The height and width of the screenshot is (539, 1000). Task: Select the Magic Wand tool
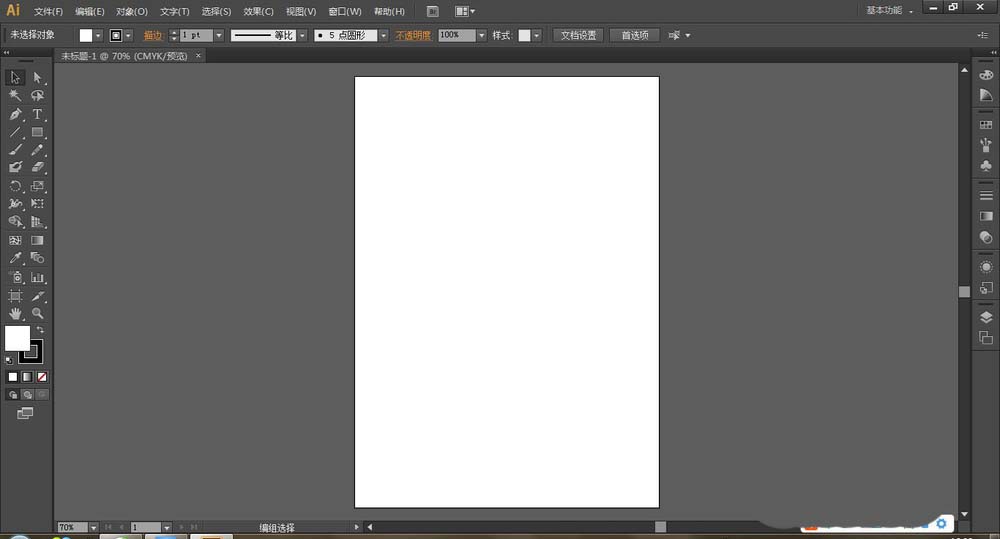coord(15,95)
